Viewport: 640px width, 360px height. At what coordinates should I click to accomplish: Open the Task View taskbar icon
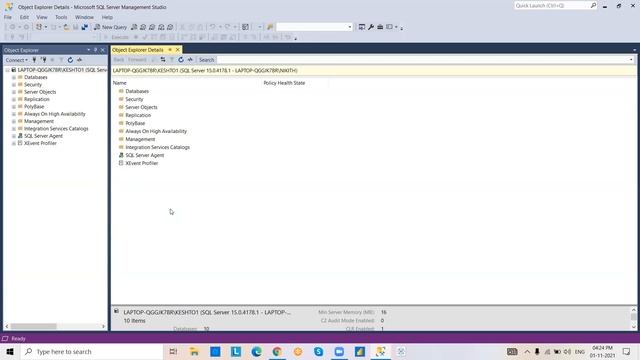pyautogui.click(x=173, y=351)
